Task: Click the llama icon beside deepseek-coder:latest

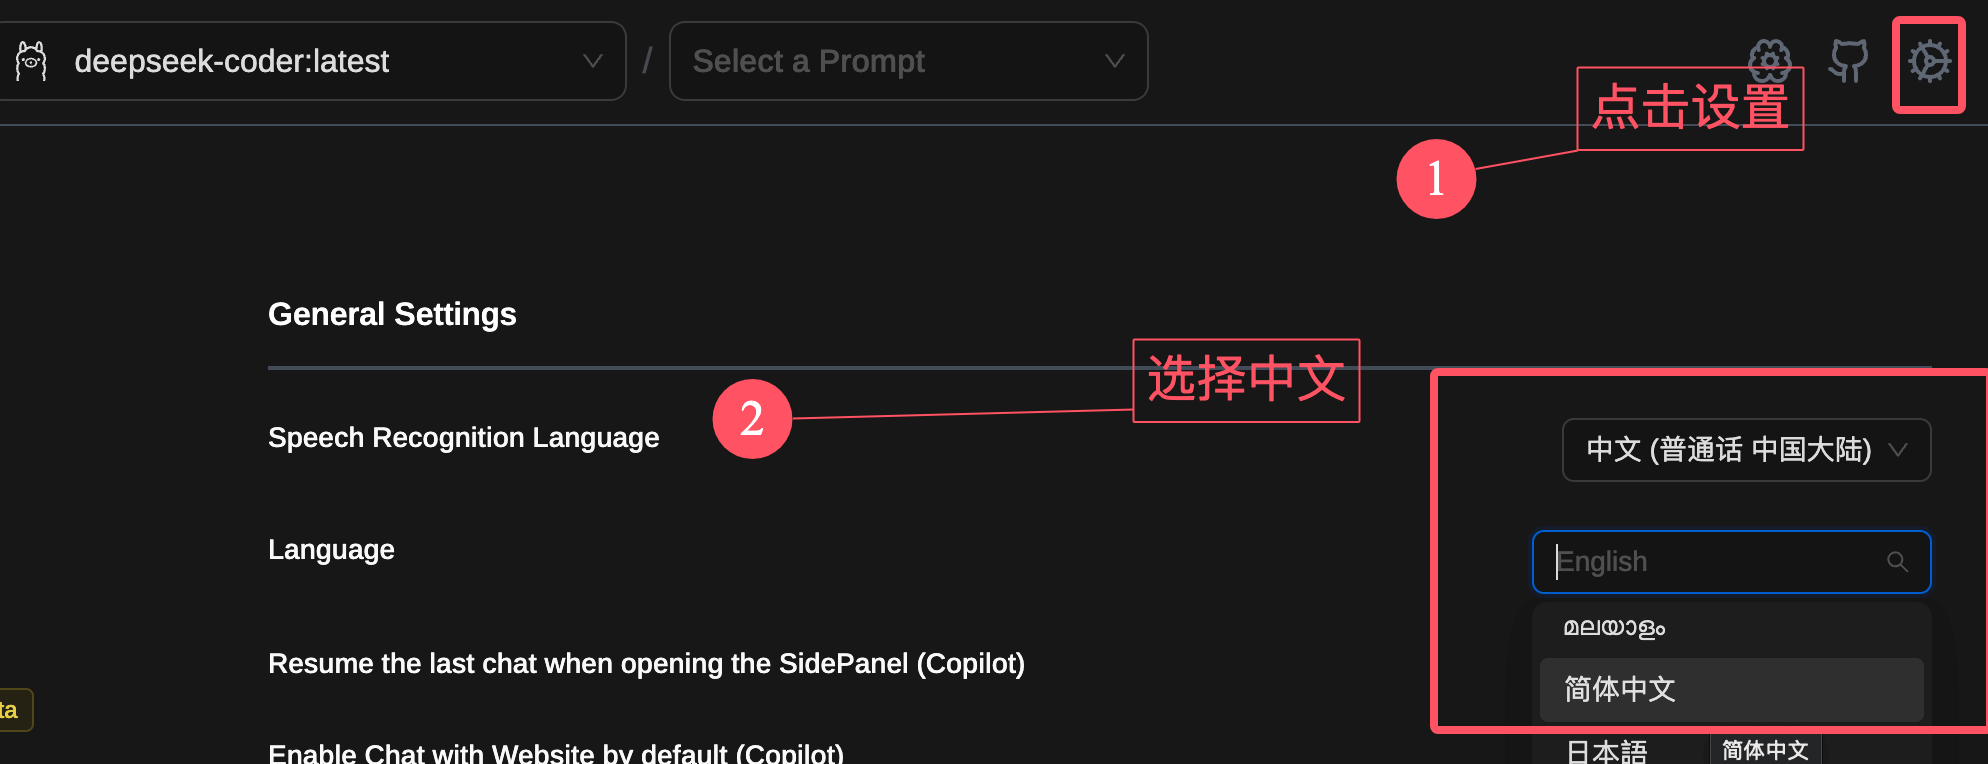Action: (x=31, y=61)
